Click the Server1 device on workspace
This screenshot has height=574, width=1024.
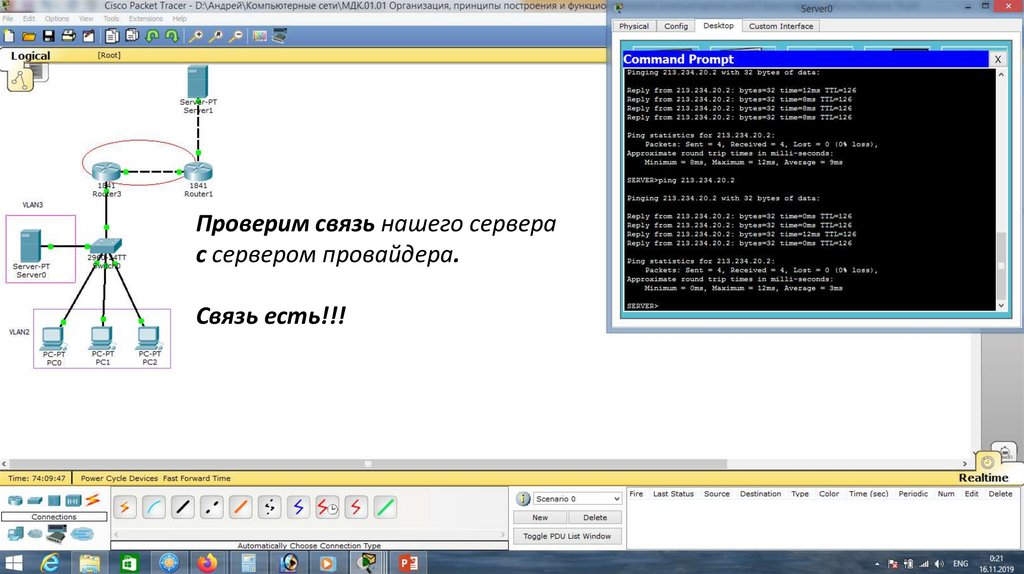[x=197, y=81]
